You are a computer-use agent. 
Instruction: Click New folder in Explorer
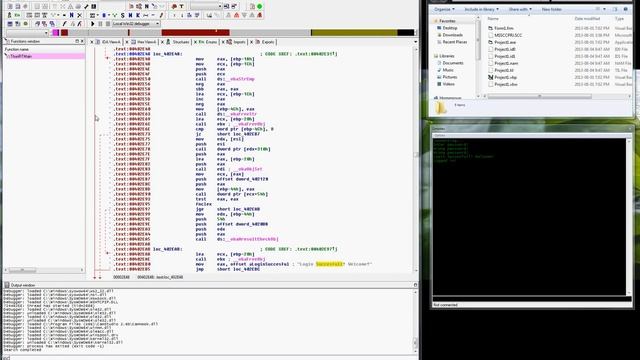[551, 9]
